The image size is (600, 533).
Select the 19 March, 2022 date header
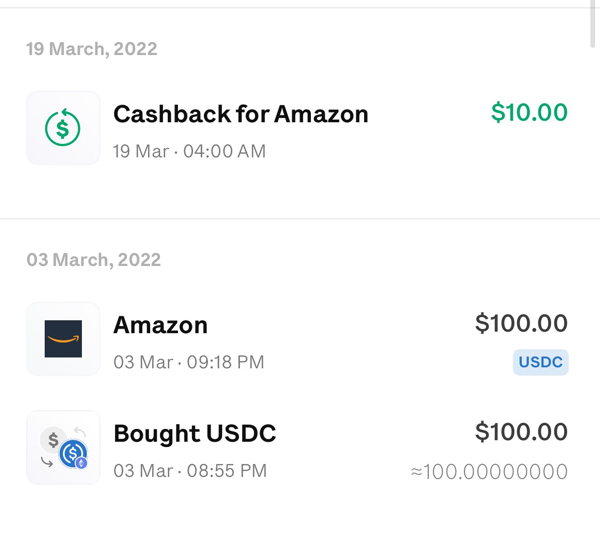[x=91, y=49]
